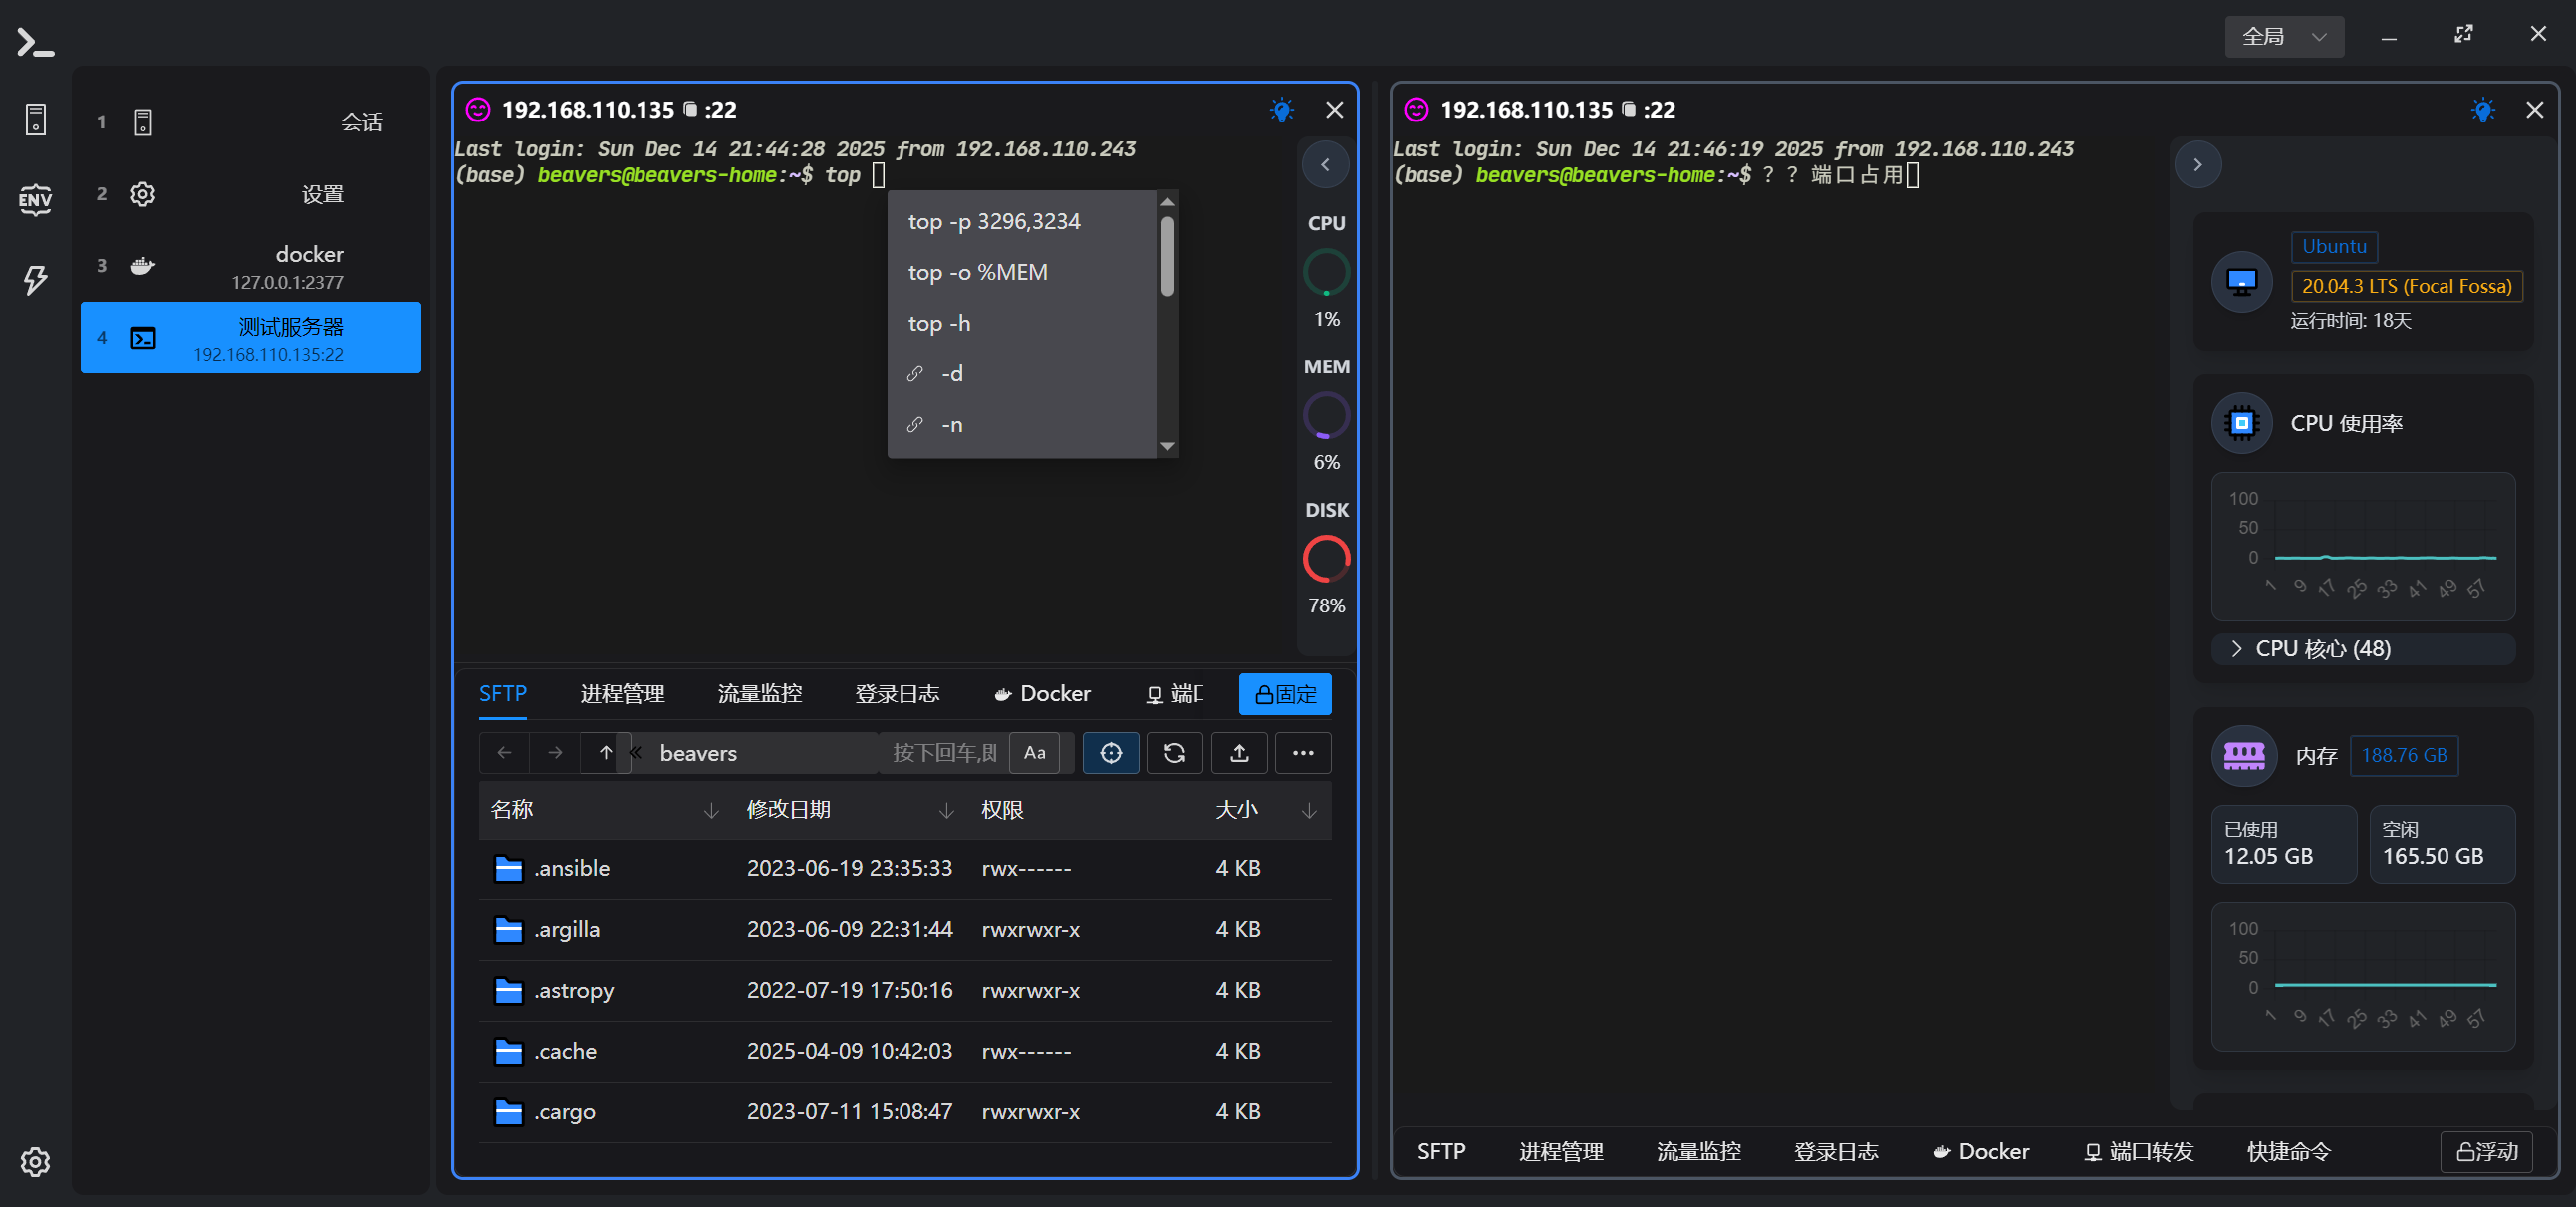2576x1207 pixels.
Task: Collapse the right monitoring panel with chevron
Action: (x=2198, y=164)
